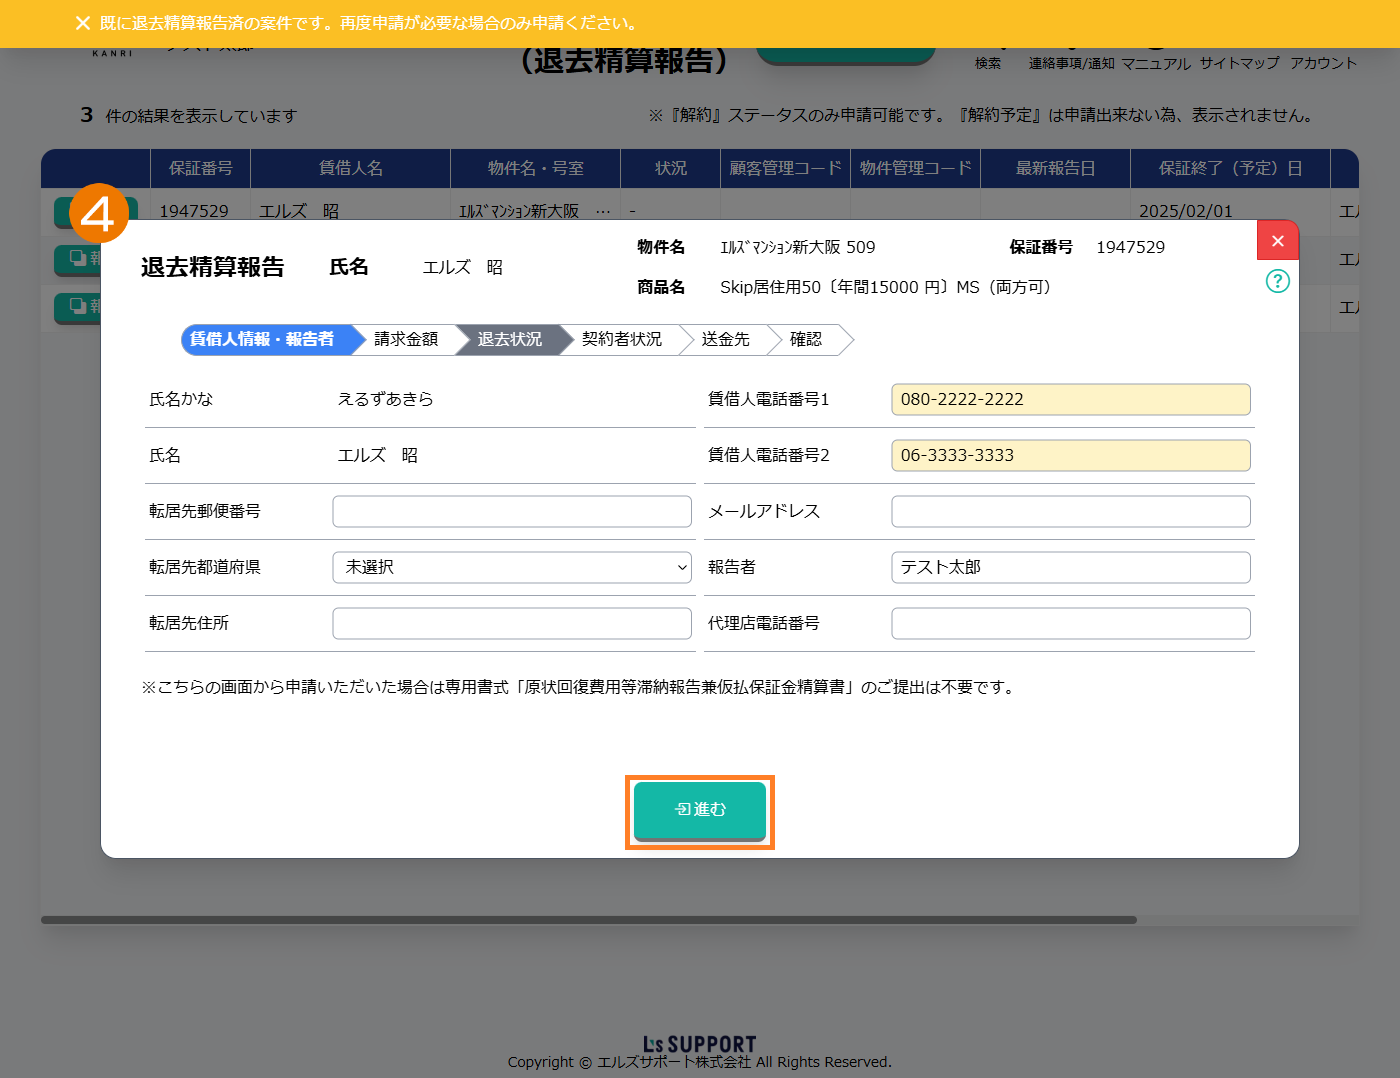This screenshot has width=1400, height=1078.
Task: Edit the 賃借人電話番号1 field
Action: click(1070, 399)
